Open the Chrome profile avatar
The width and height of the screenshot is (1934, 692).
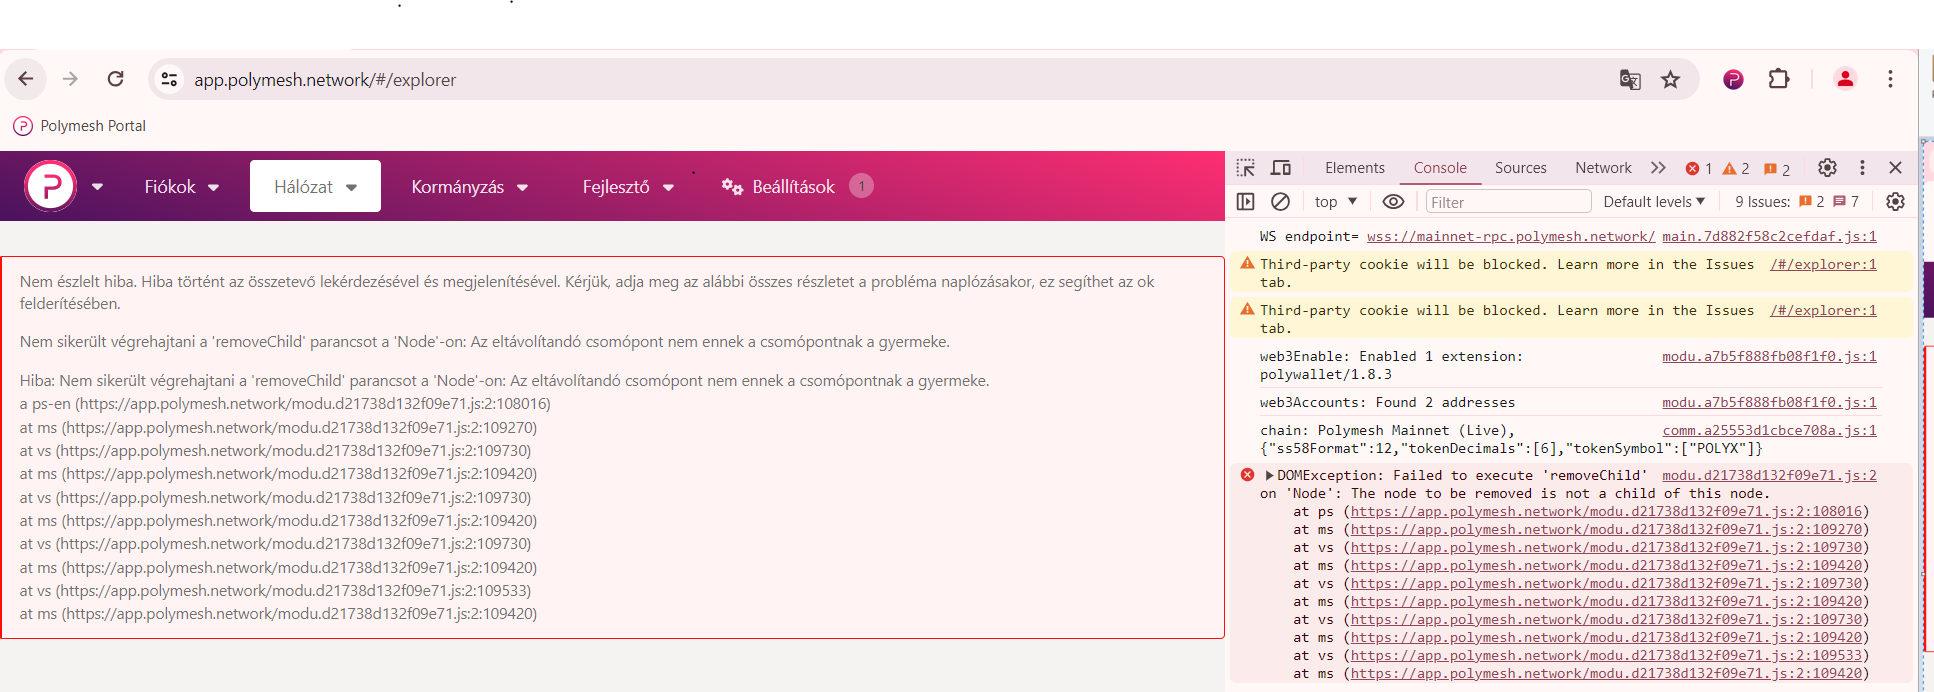(x=1845, y=79)
